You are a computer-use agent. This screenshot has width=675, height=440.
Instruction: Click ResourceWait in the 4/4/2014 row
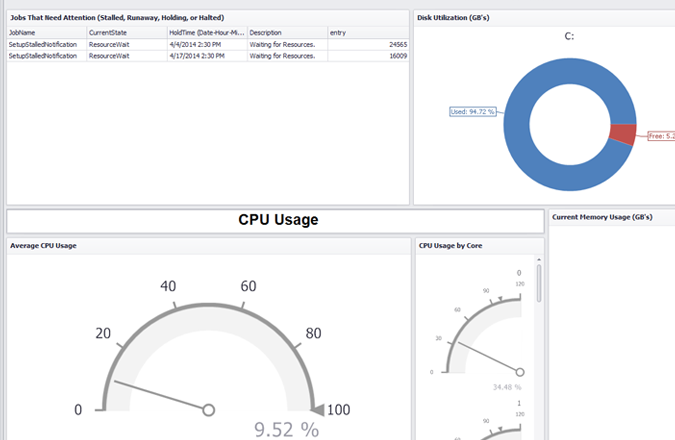tap(109, 44)
